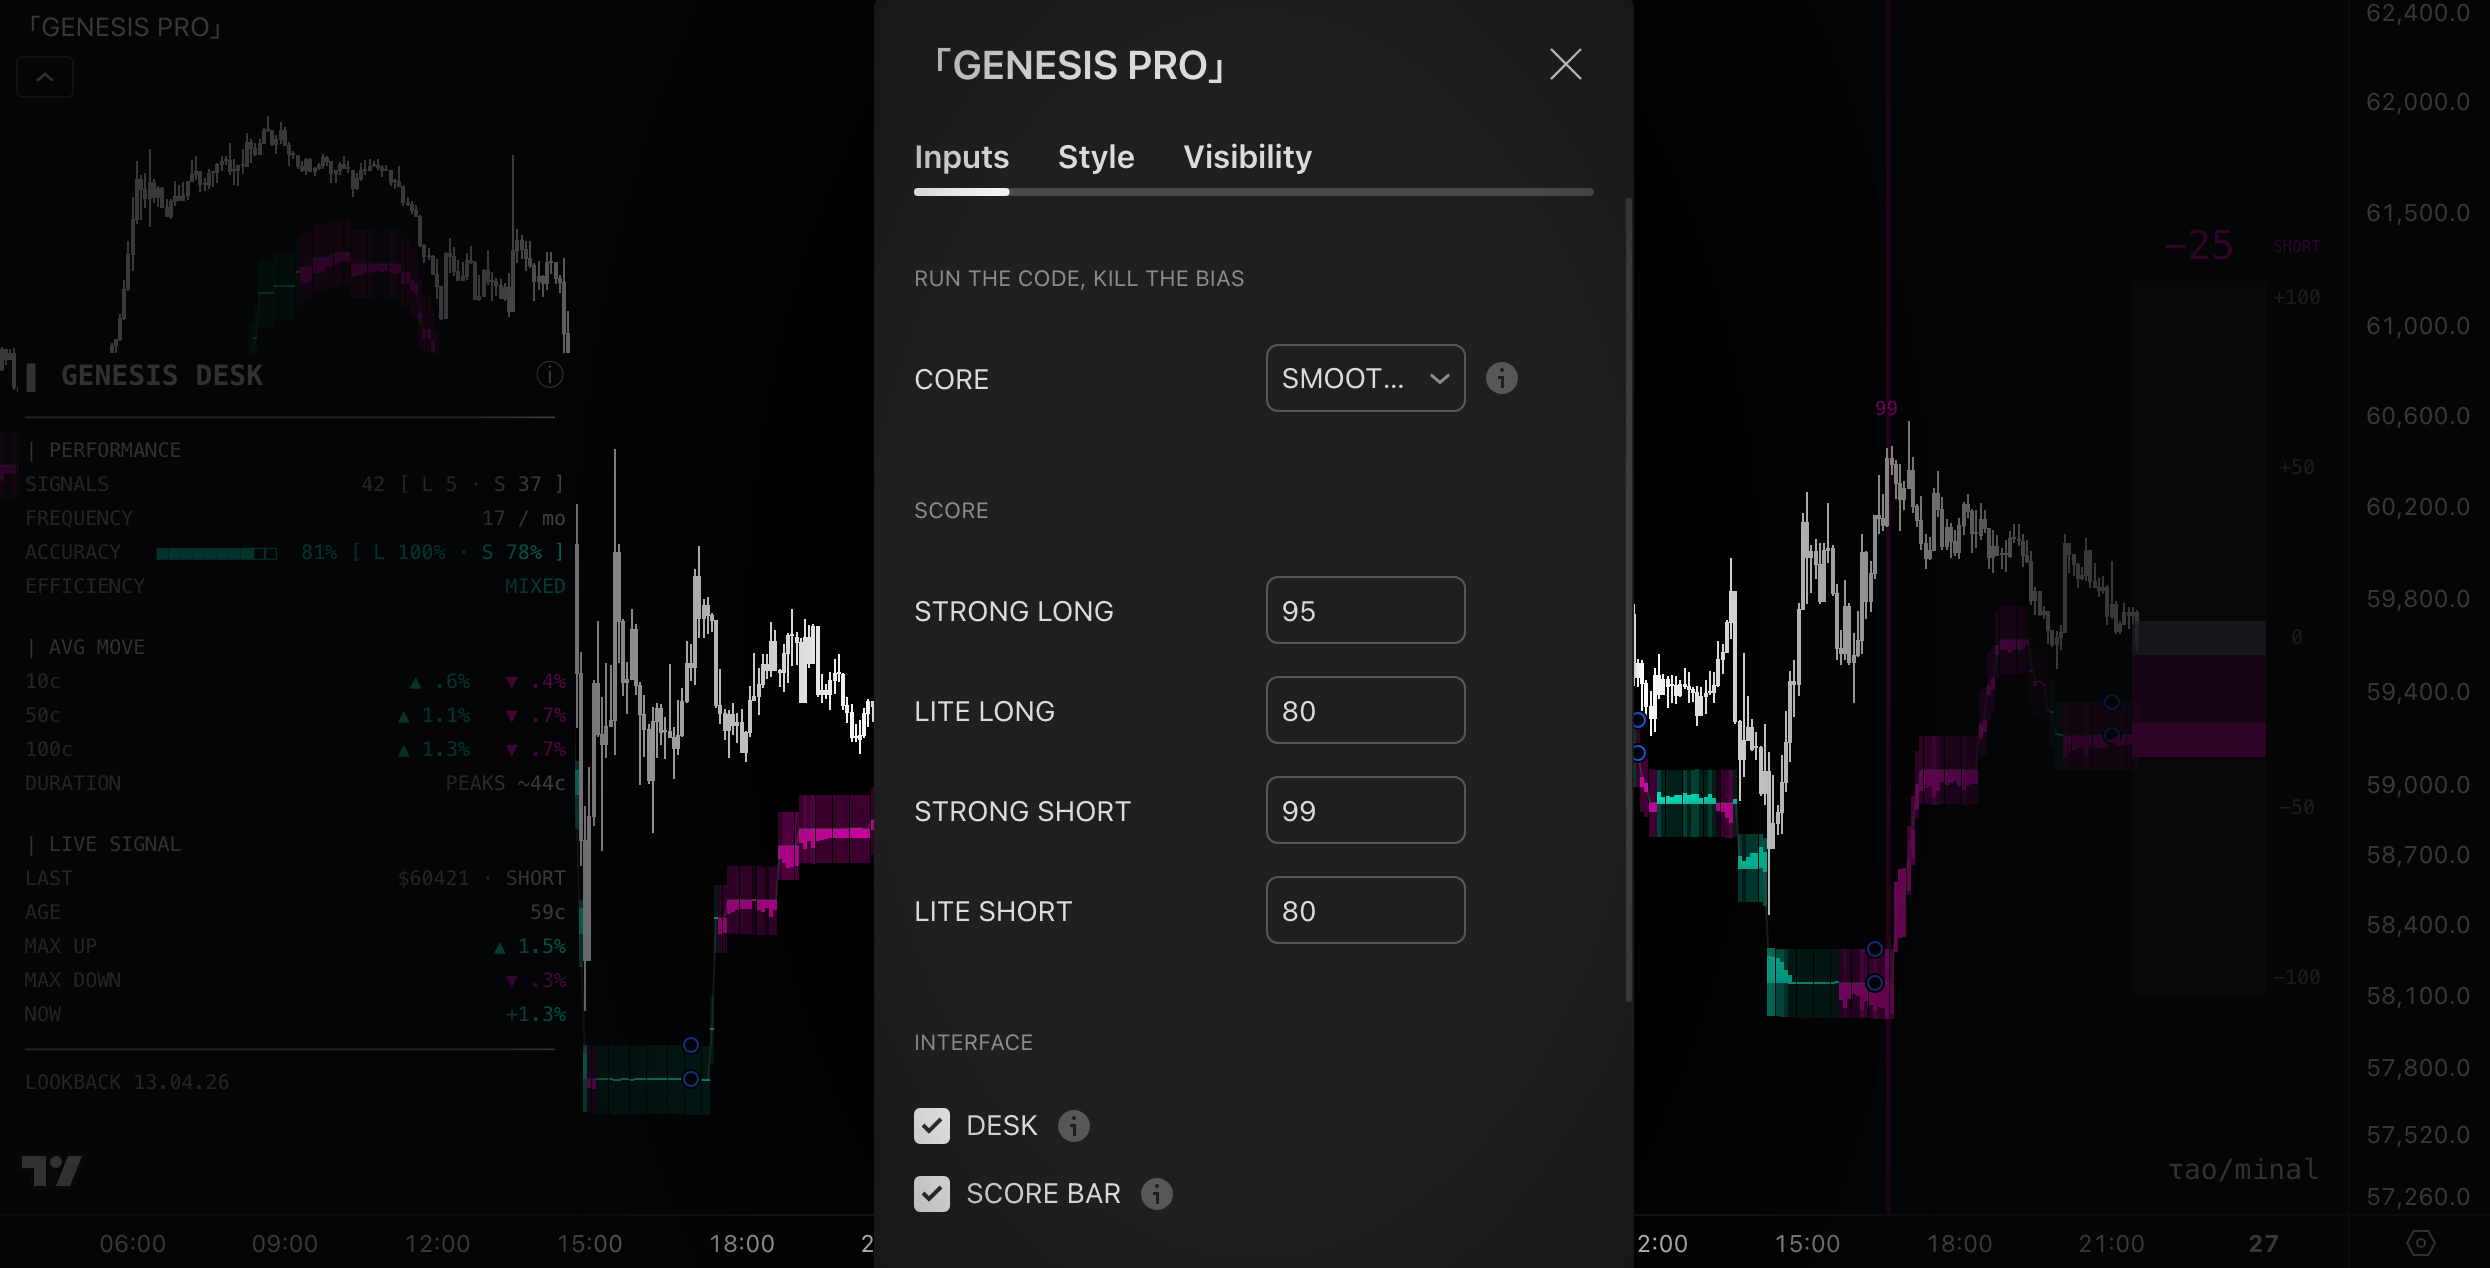This screenshot has height=1268, width=2490.
Task: Open the Visibility tab
Action: pos(1247,157)
